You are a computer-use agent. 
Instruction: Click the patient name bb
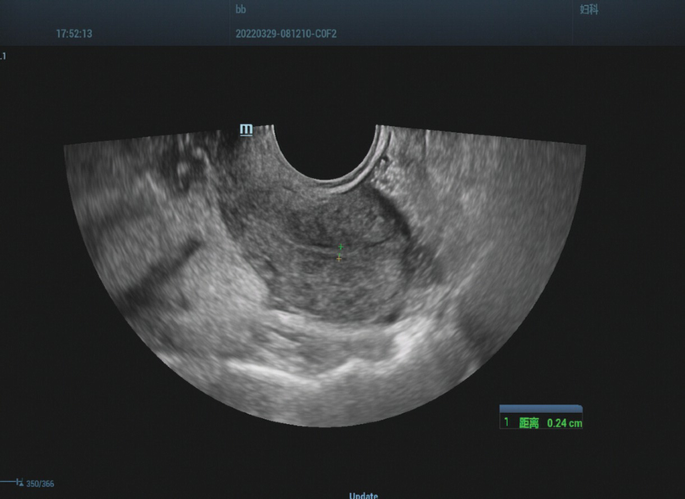pos(241,9)
